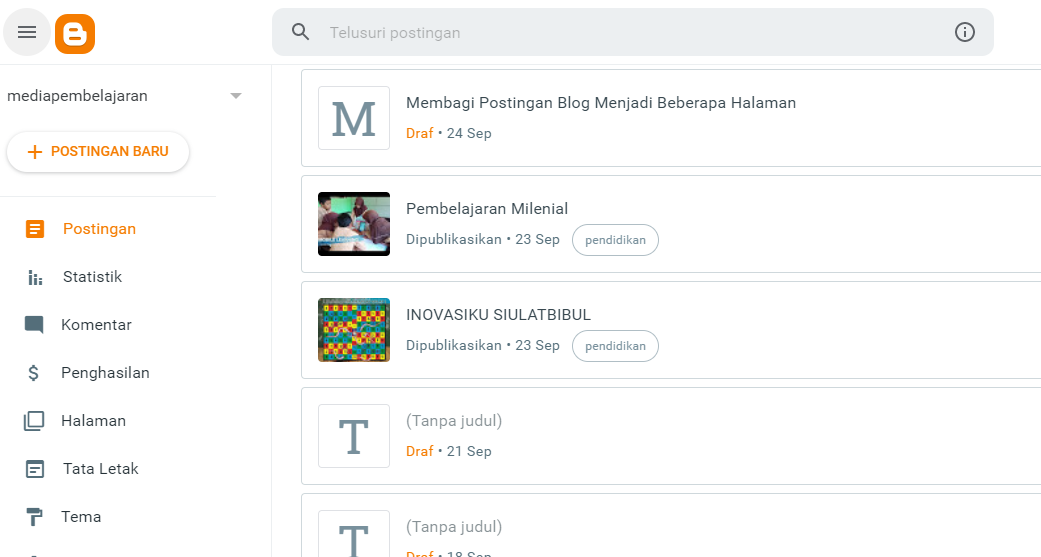The height and width of the screenshot is (557, 1041).
Task: Click the Pembelajaran Milenial photo thumbnail
Action: tap(354, 224)
